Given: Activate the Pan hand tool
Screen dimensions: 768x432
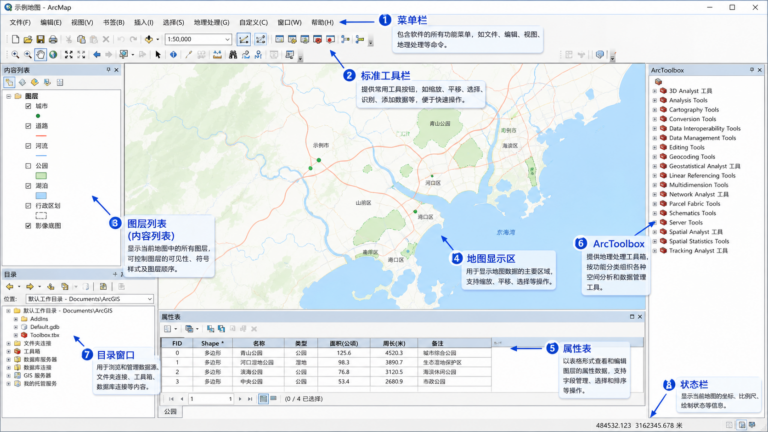Looking at the screenshot, I should pyautogui.click(x=40, y=55).
